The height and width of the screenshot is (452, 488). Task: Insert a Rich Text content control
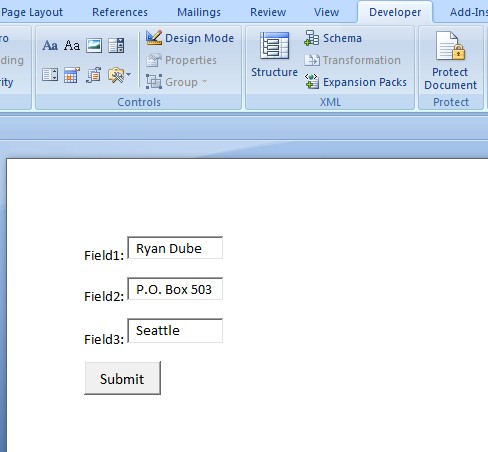point(50,45)
